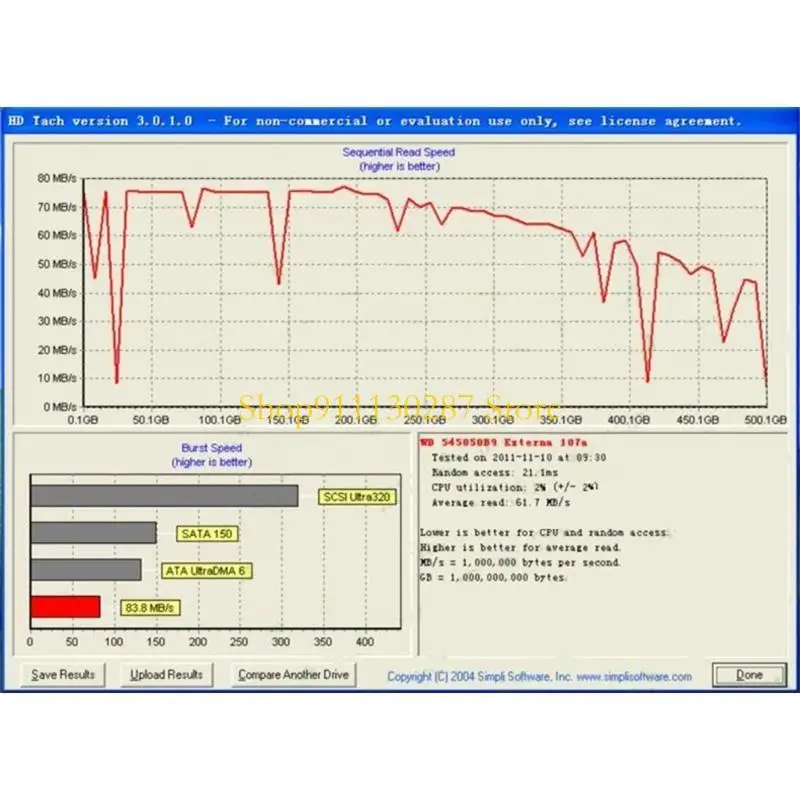This screenshot has width=800, height=800.
Task: Click the SCSI Ultra320 yellow label
Action: click(354, 497)
